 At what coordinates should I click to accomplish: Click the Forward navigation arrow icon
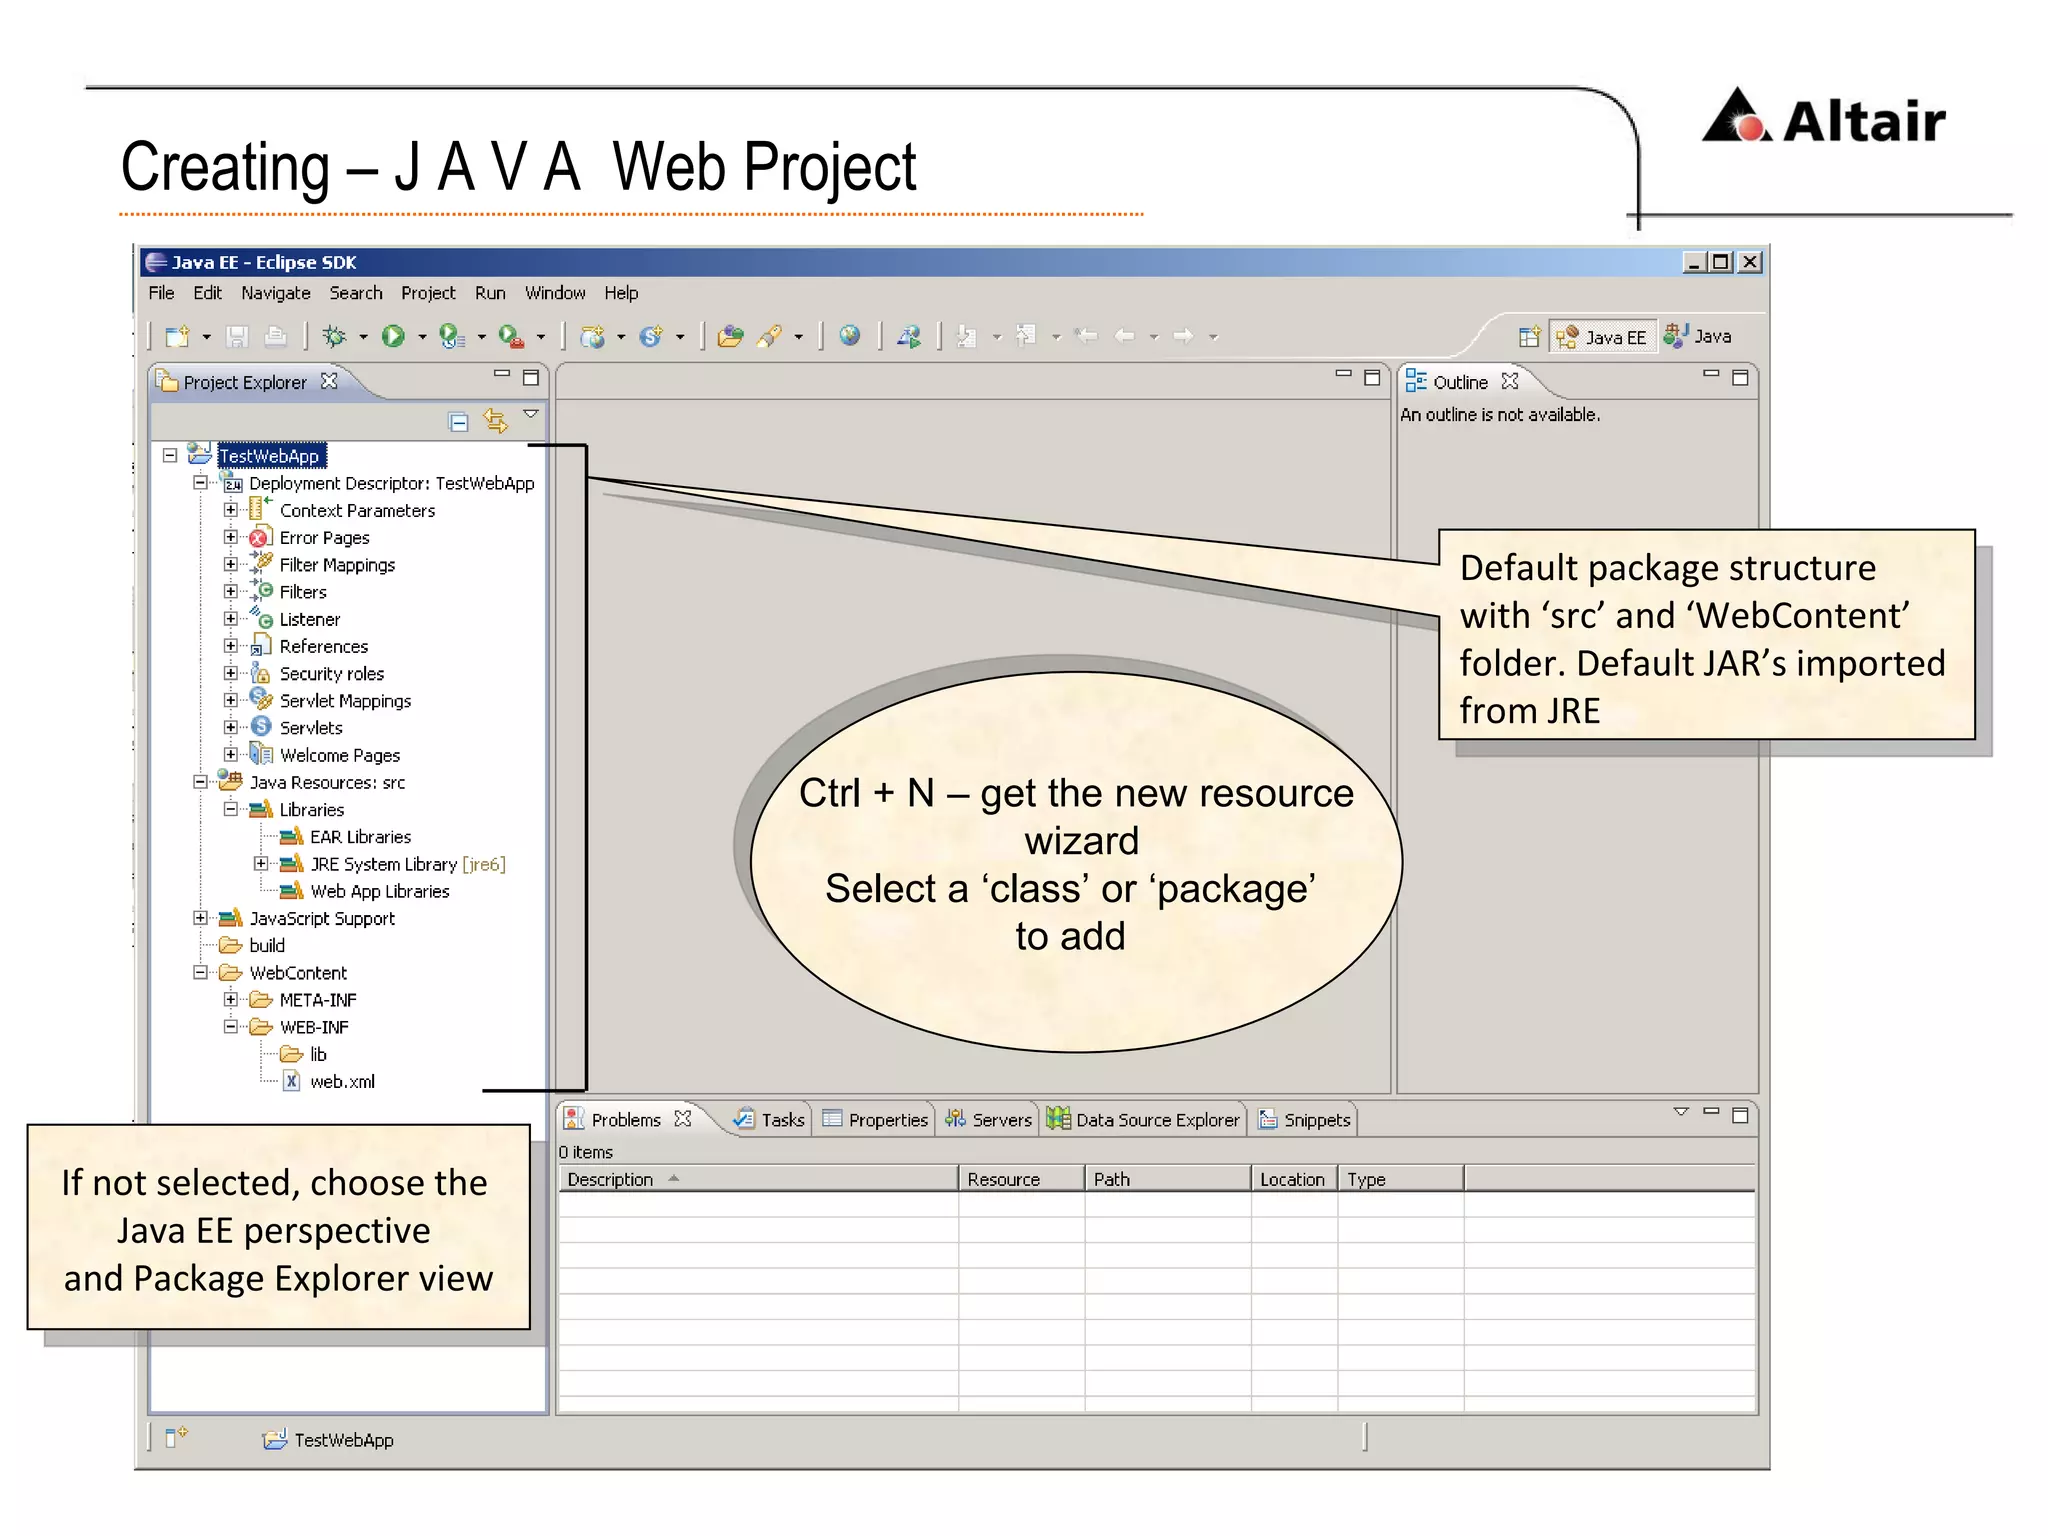tap(1184, 337)
